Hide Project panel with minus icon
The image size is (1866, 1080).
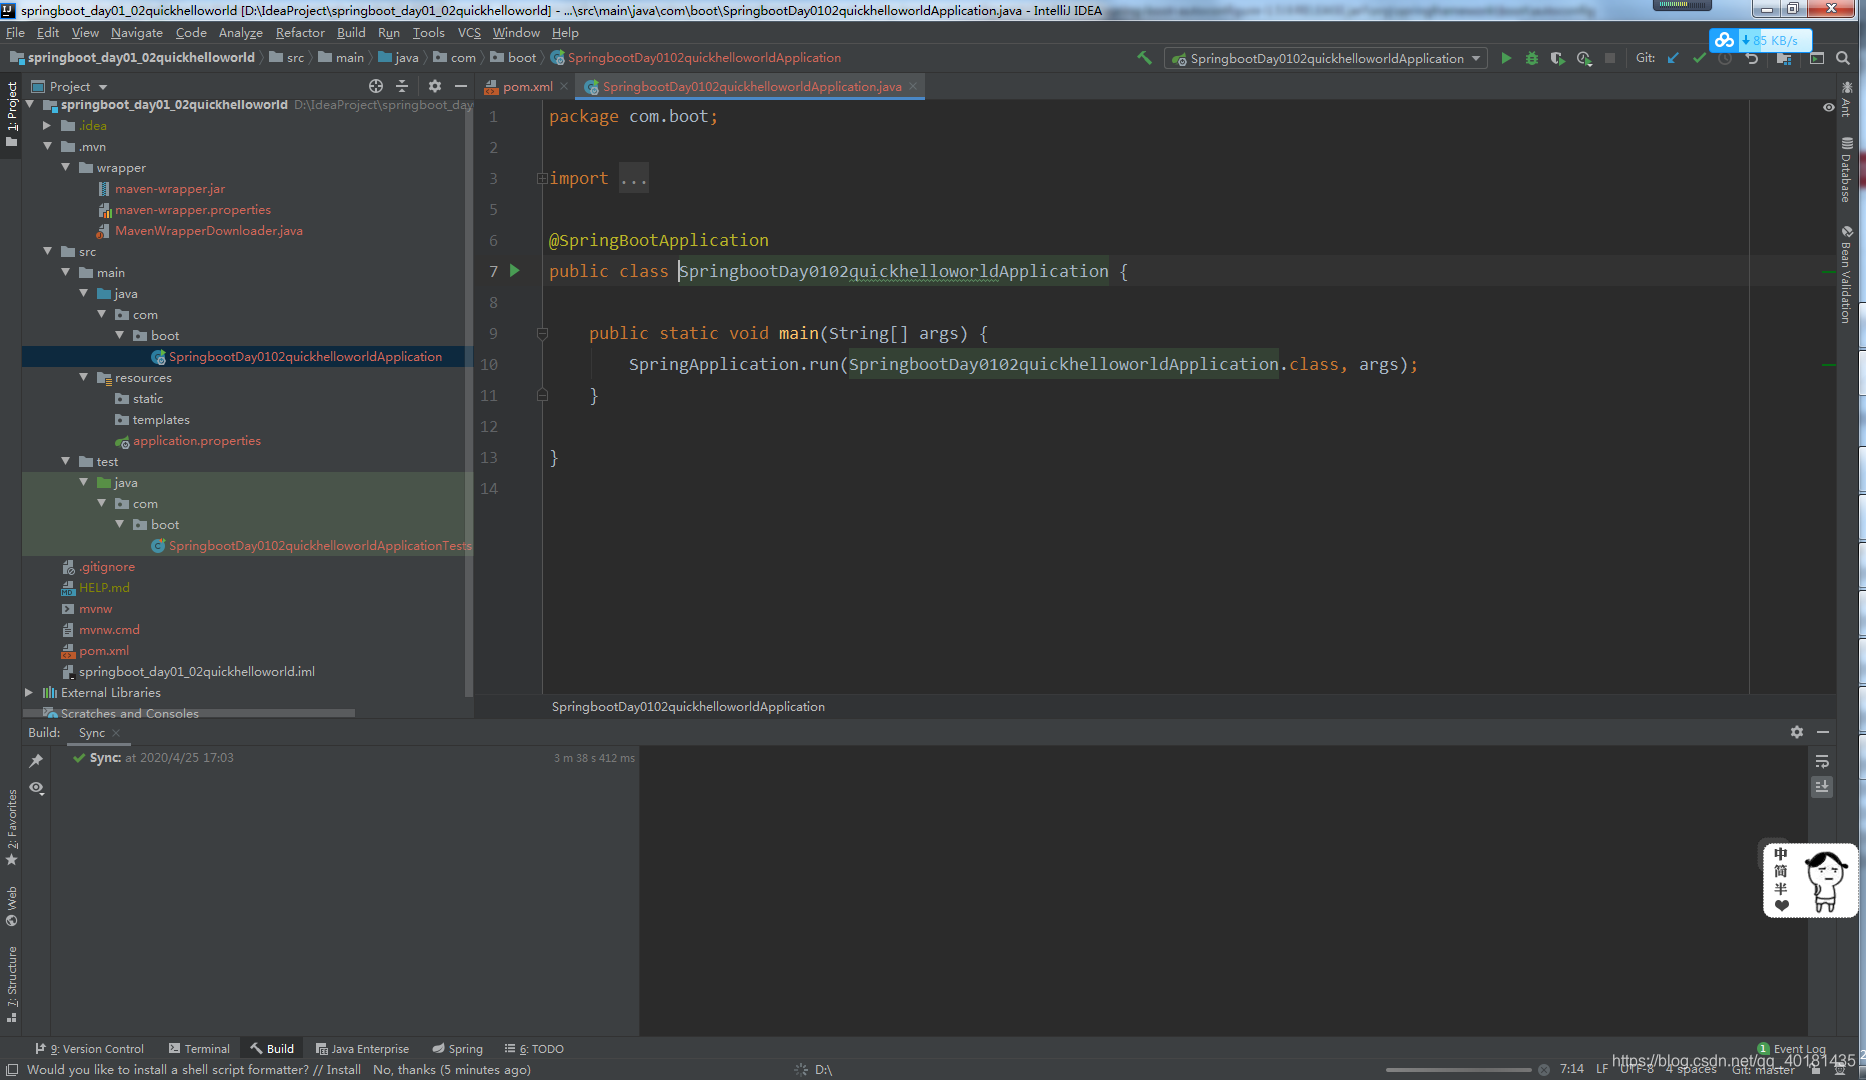[x=461, y=86]
